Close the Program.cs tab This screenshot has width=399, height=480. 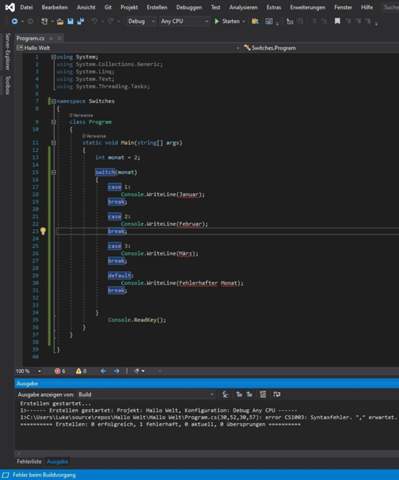pos(59,38)
